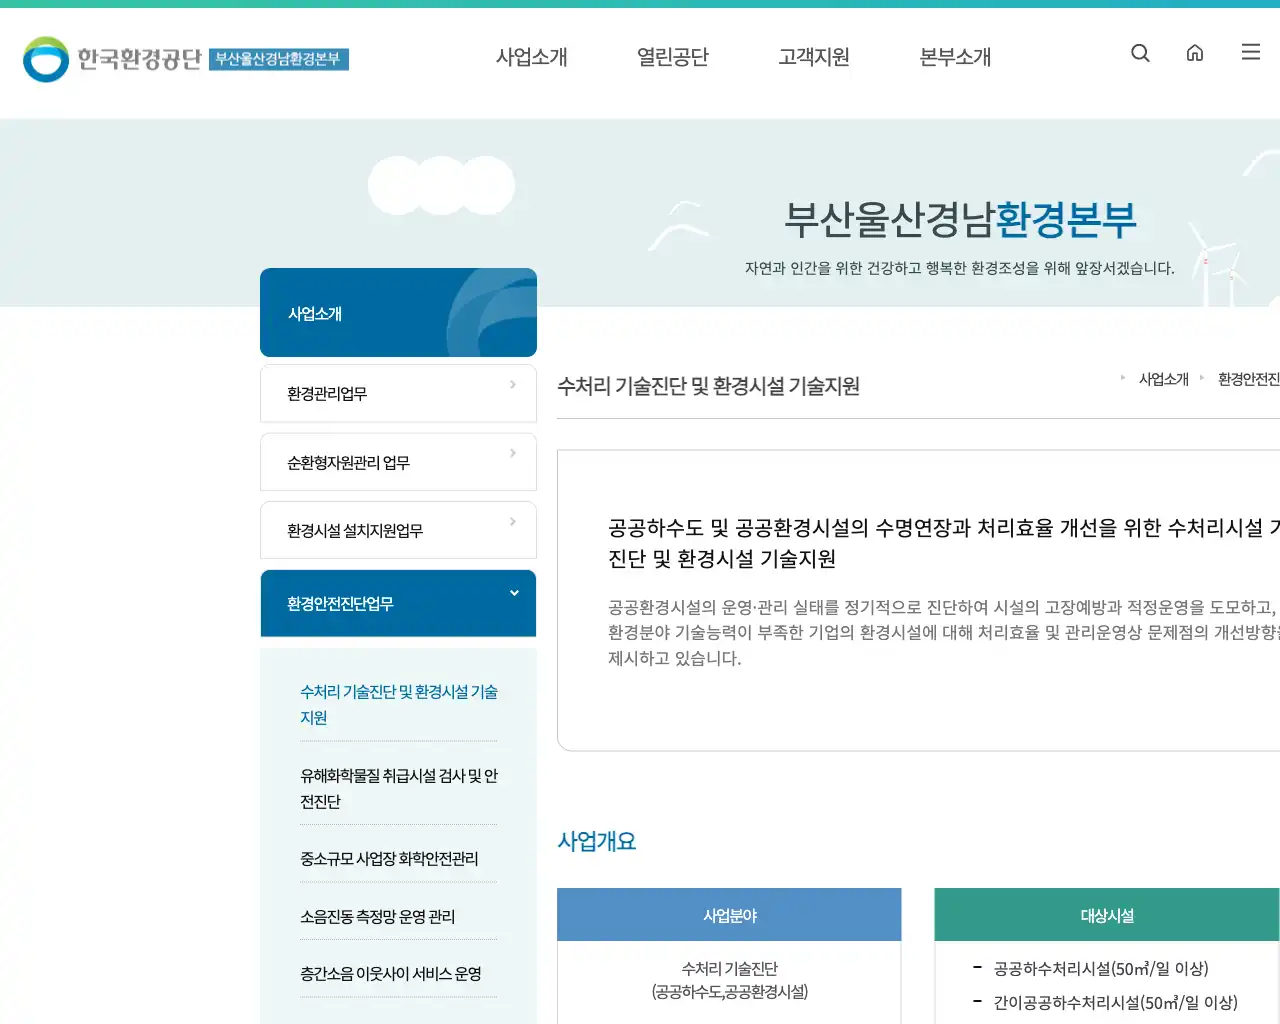
Task: Select 유해화학물질 취급시설 검사 및 안전진단
Action: [x=398, y=788]
